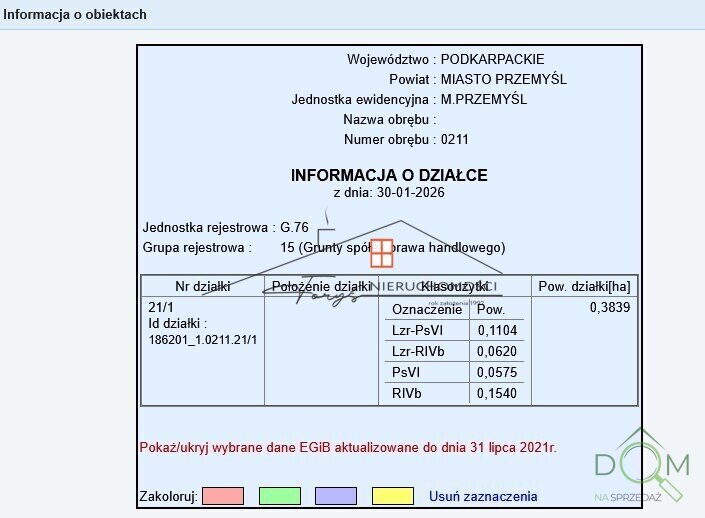The height and width of the screenshot is (518, 705).
Task: Select the yellow highlight color swatch
Action: click(x=392, y=496)
